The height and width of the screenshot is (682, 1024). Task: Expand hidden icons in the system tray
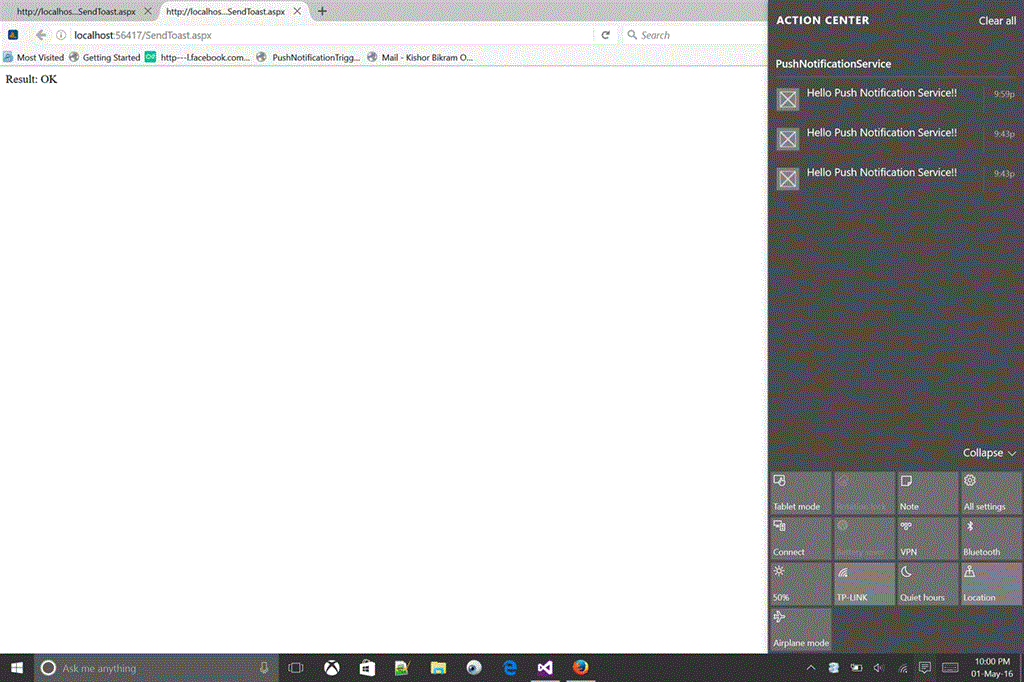point(811,668)
